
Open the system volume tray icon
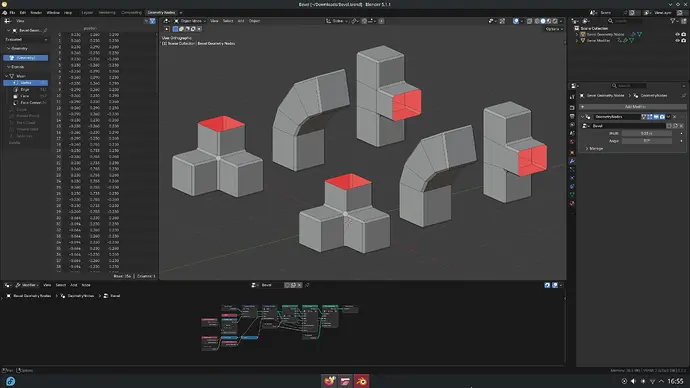pyautogui.click(x=633, y=381)
